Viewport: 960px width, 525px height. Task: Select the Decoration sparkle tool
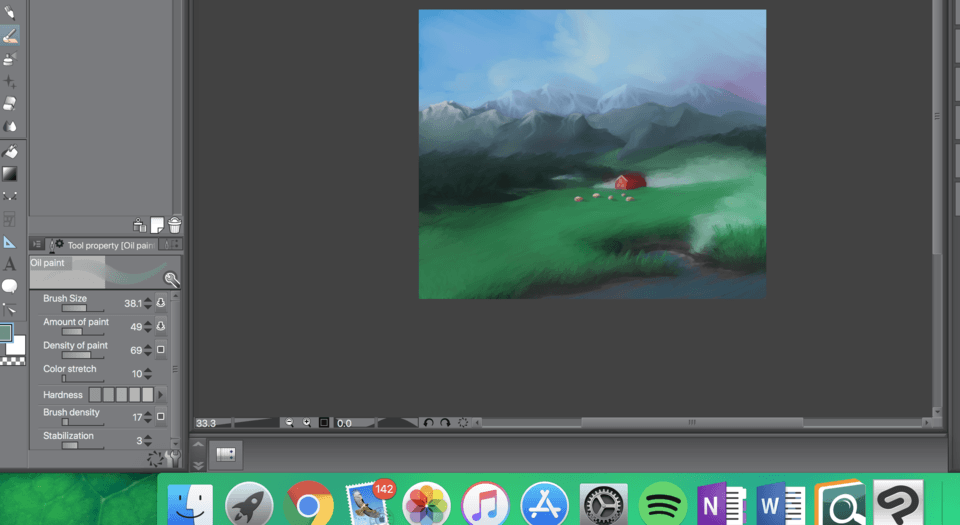pyautogui.click(x=10, y=81)
